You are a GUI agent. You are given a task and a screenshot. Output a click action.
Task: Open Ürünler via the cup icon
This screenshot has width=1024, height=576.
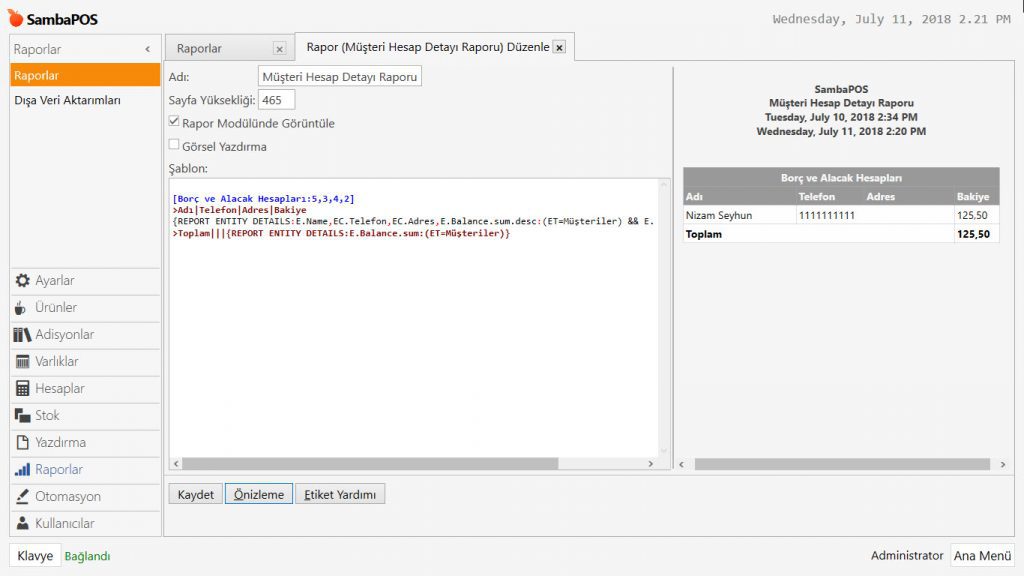pos(22,308)
